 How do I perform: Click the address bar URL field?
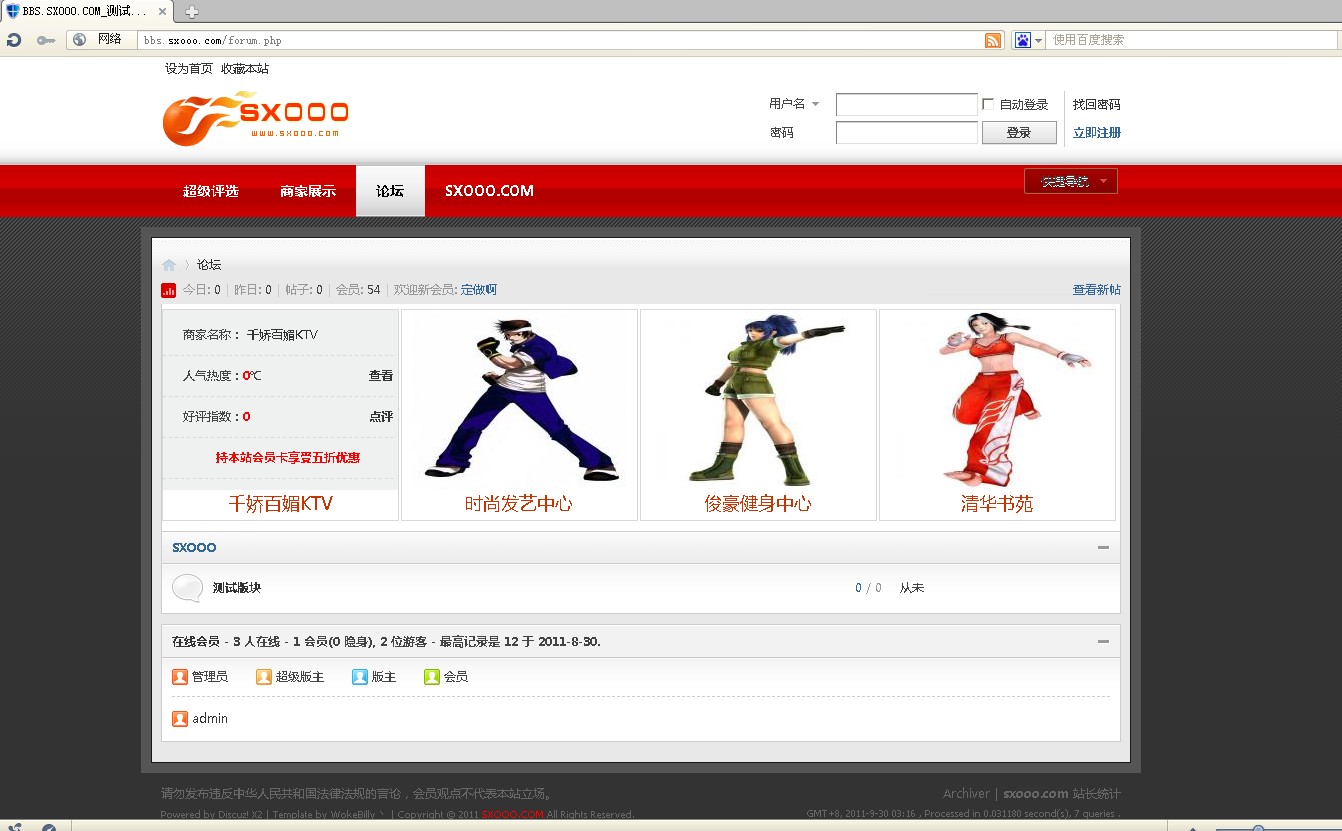point(560,40)
